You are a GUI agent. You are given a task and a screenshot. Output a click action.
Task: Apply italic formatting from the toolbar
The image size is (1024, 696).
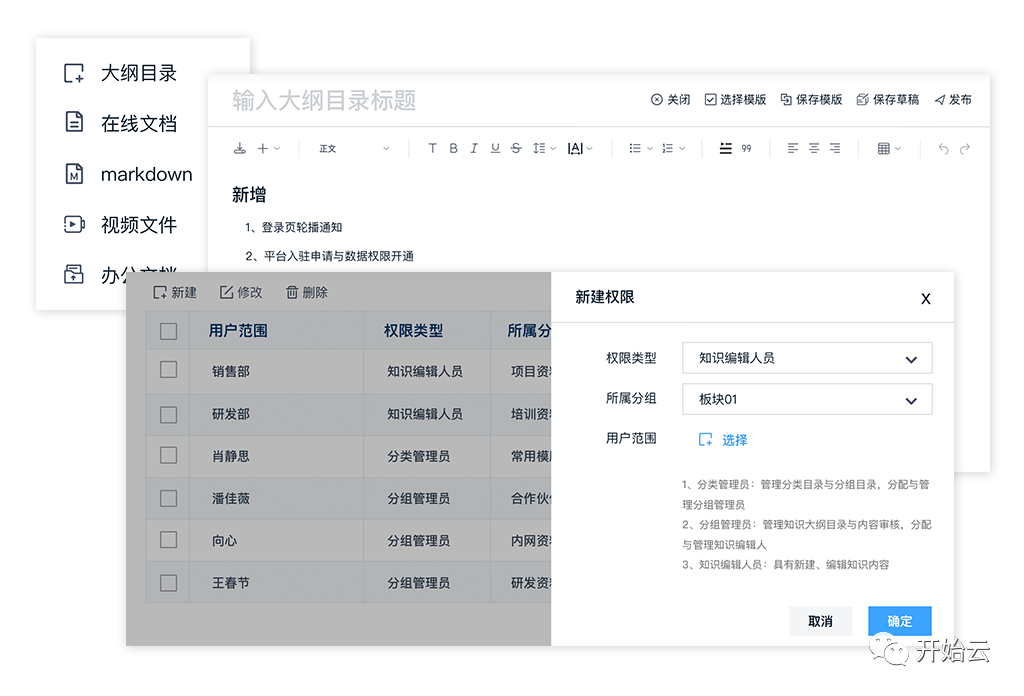[x=474, y=149]
